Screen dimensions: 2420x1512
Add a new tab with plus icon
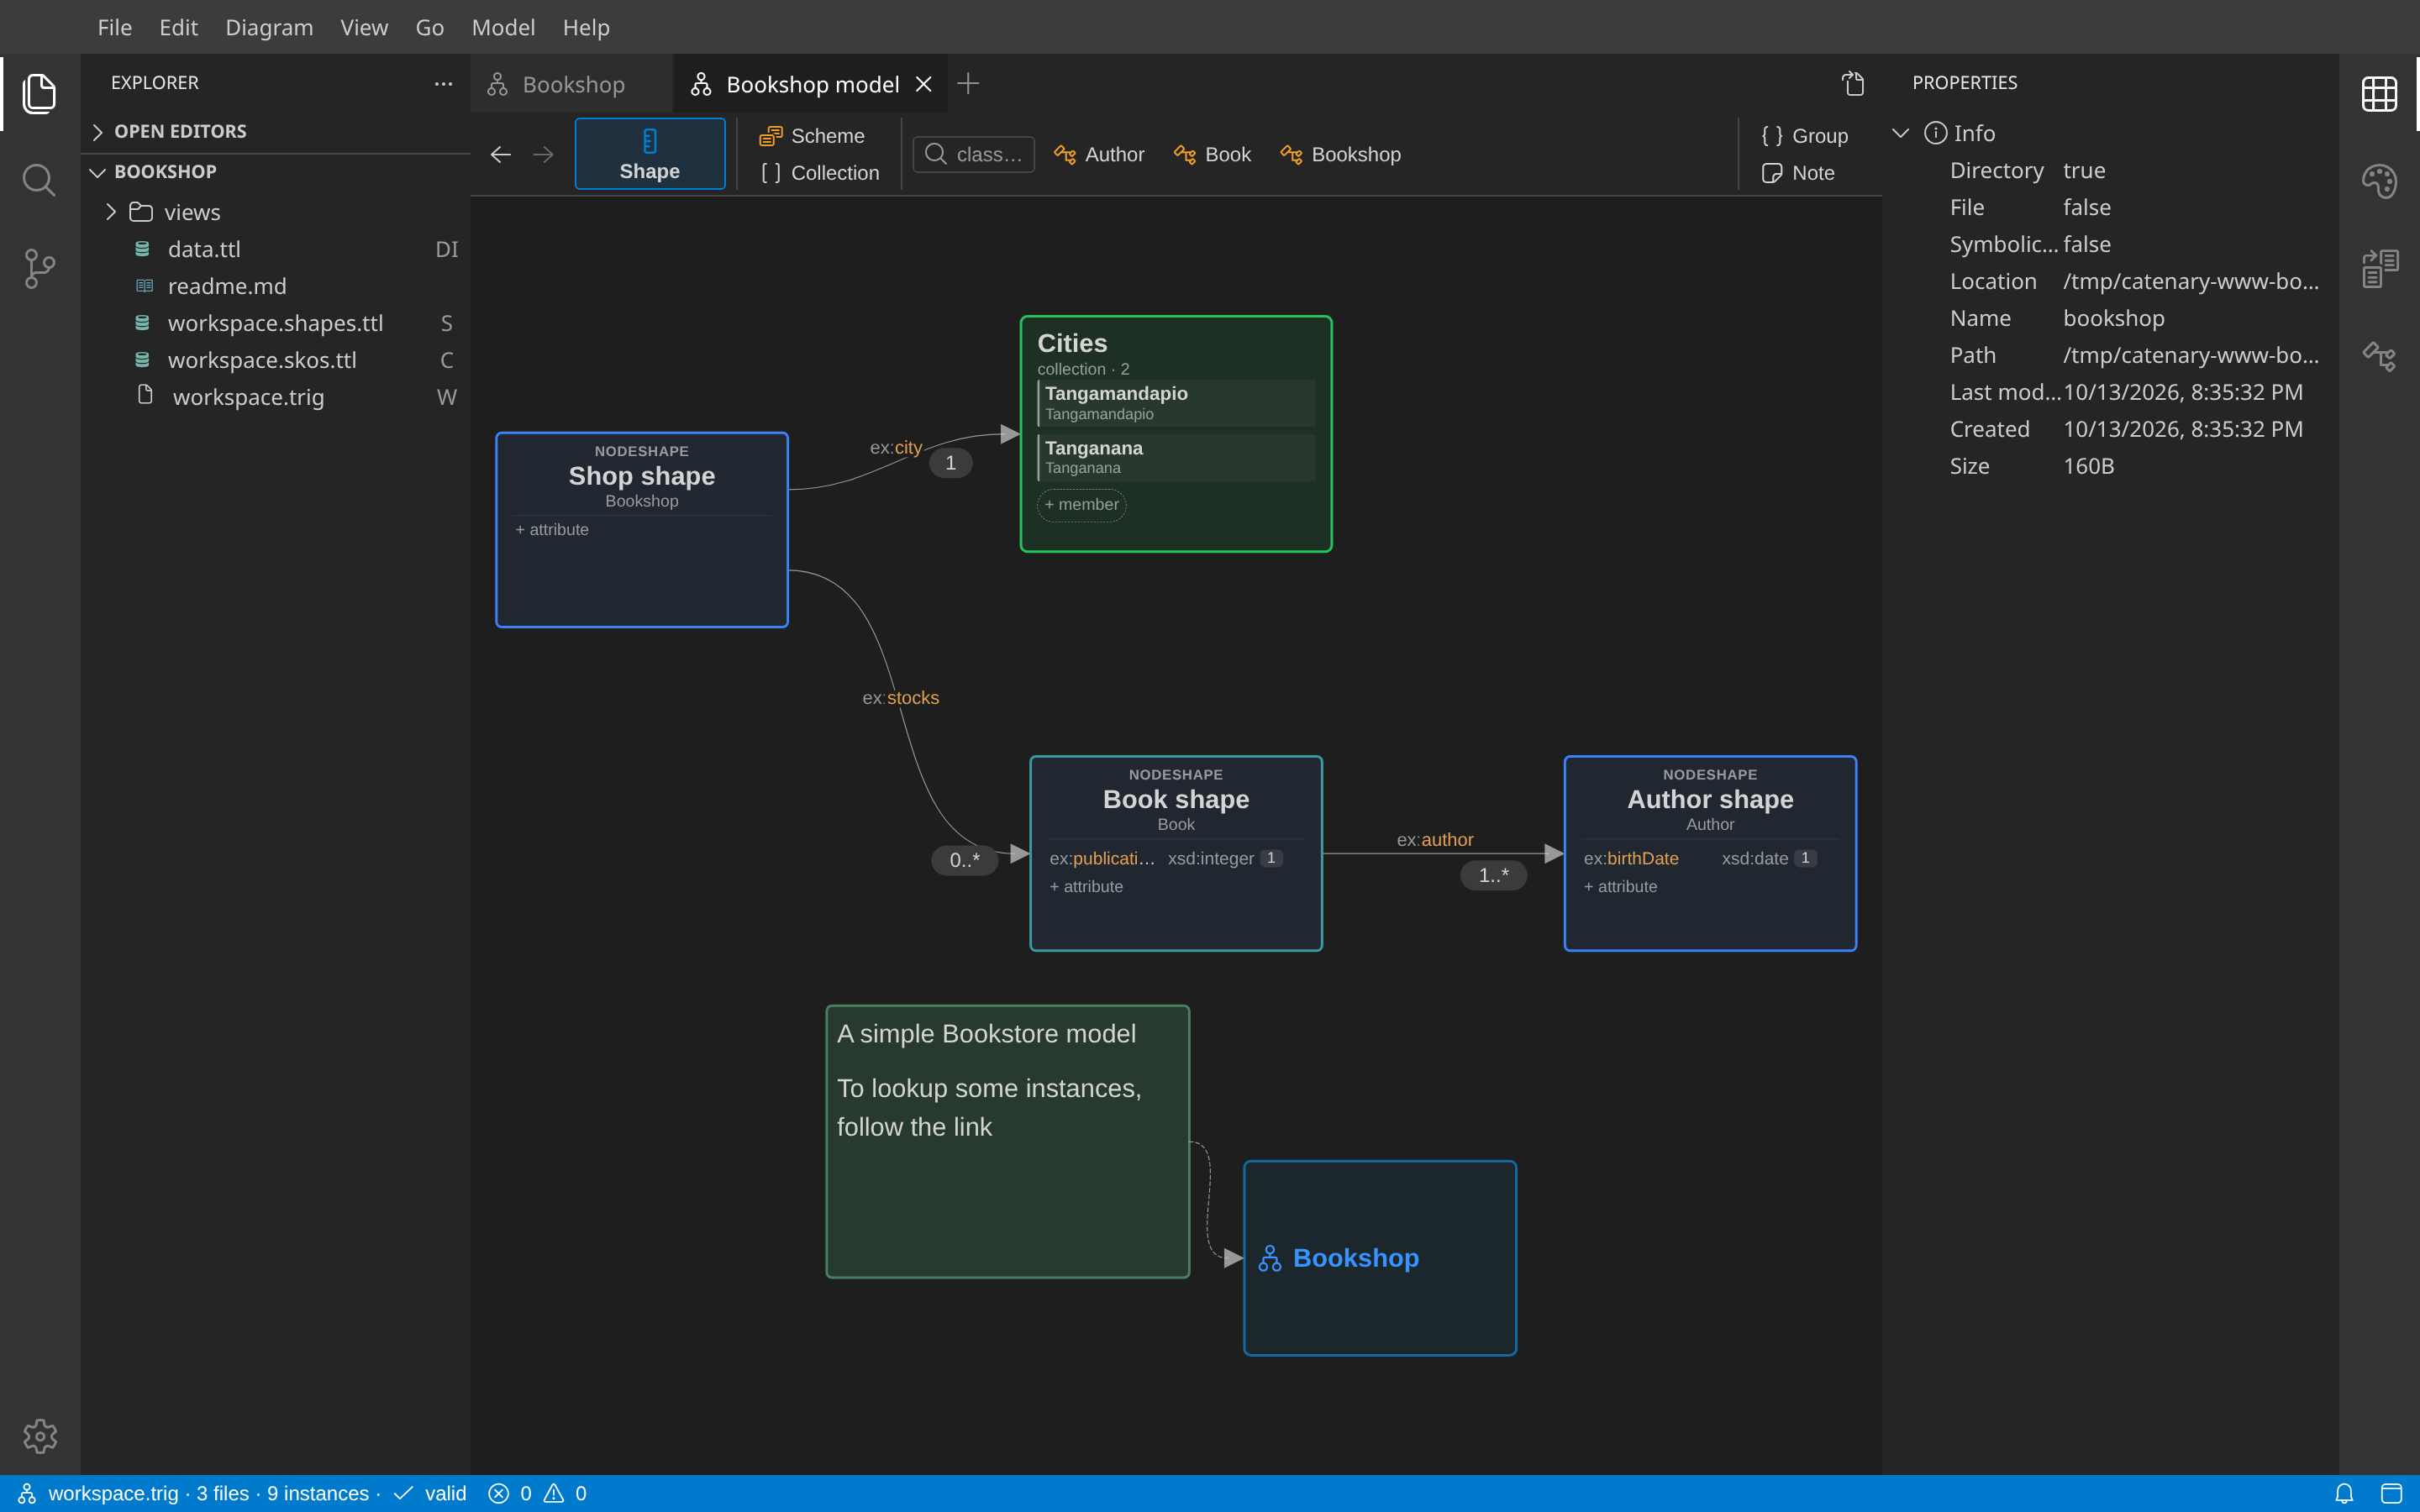pos(968,84)
